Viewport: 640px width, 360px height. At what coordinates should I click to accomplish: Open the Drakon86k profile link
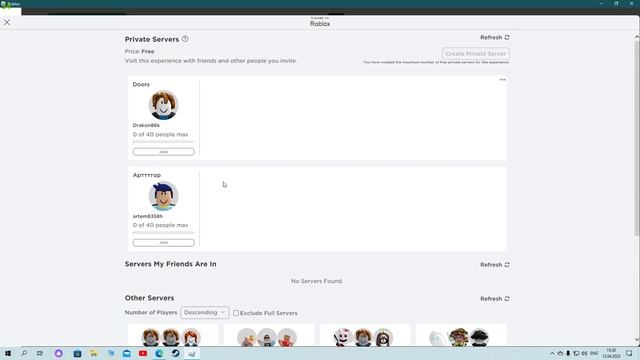tap(146, 125)
